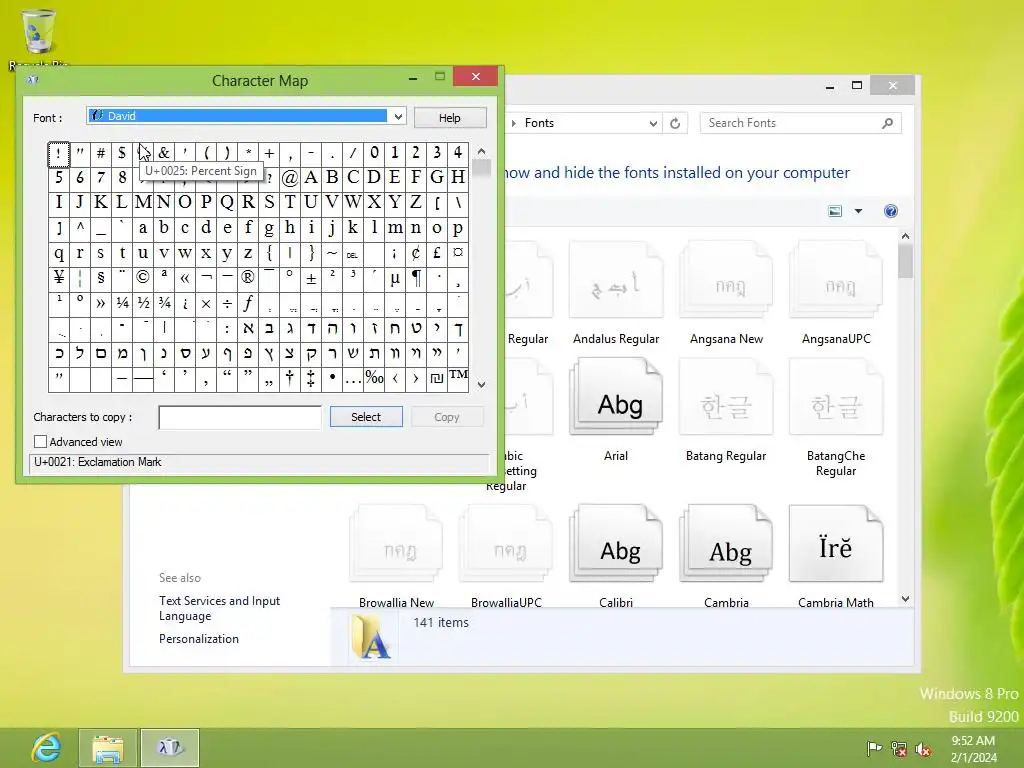Click the character grid scrollbar thumb

(x=481, y=168)
